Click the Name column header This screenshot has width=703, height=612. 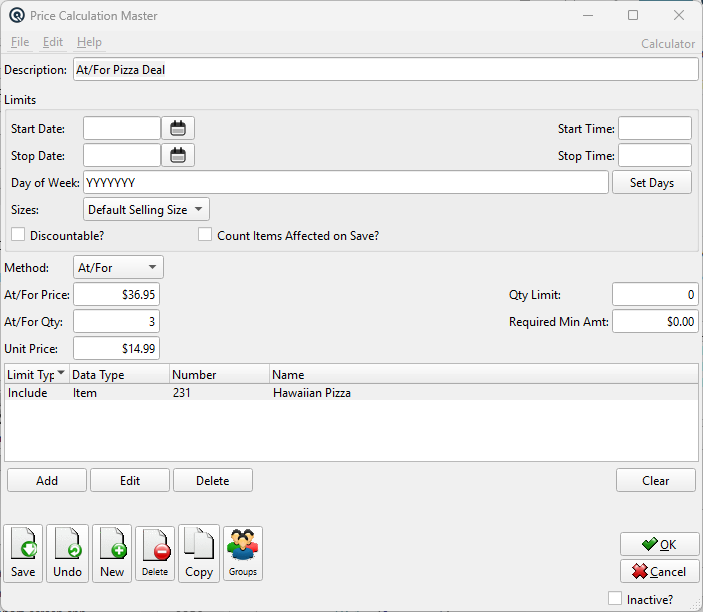[x=484, y=374]
